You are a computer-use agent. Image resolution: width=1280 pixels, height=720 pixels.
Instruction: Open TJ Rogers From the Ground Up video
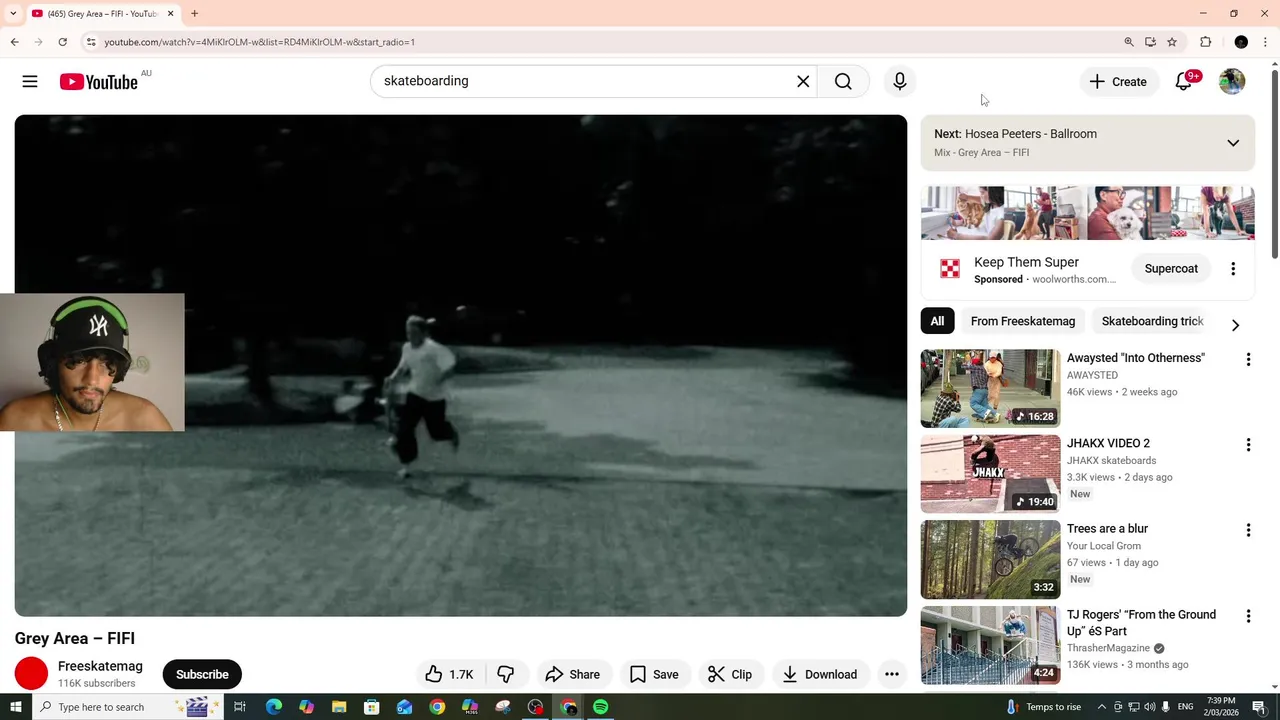(x=990, y=645)
